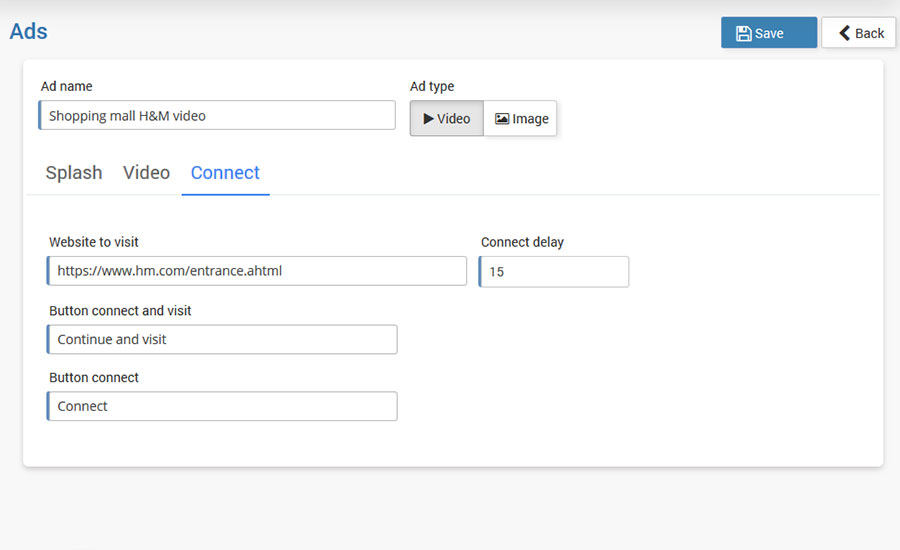Go back with the Back button
Image resolution: width=900 pixels, height=550 pixels.
[859, 33]
